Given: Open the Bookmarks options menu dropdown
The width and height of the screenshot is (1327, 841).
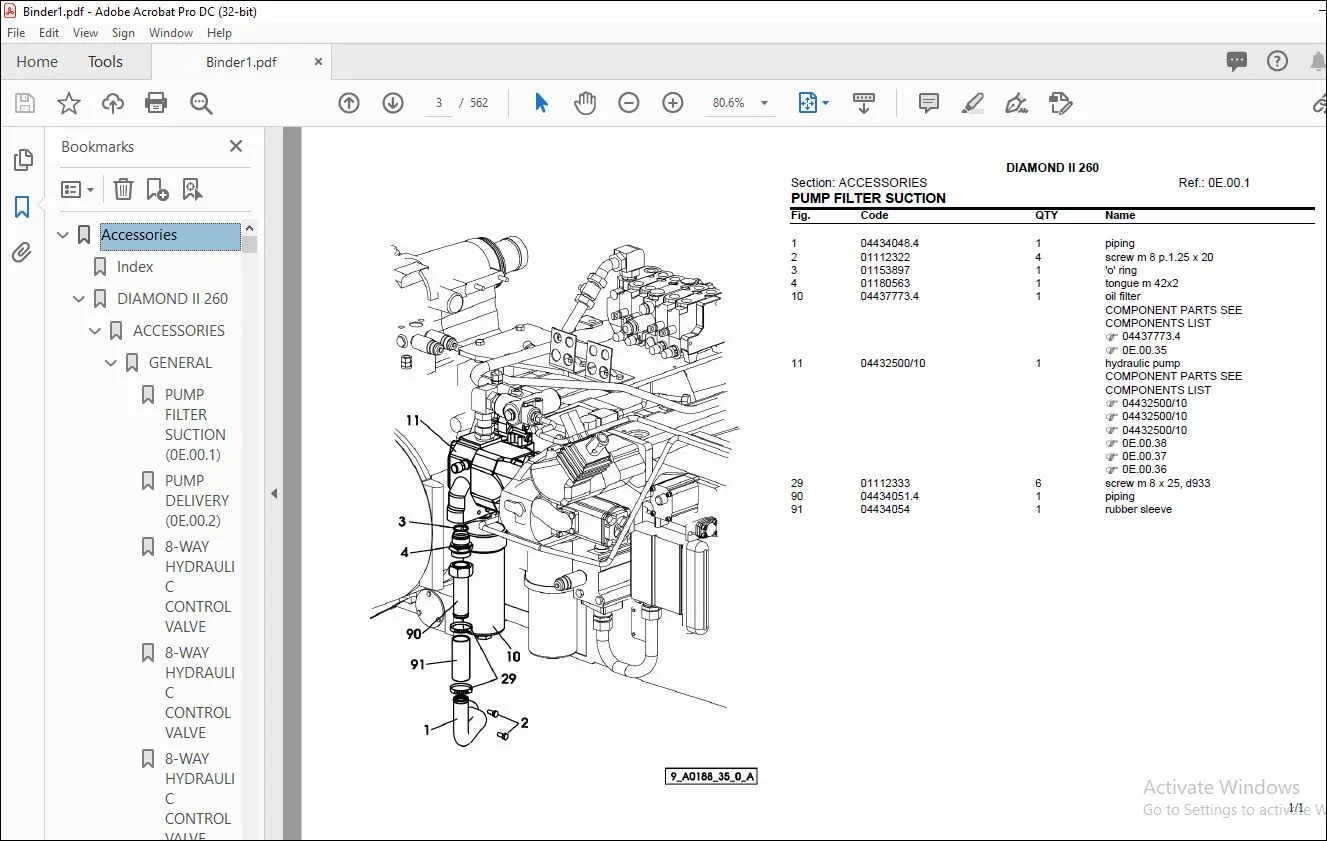Looking at the screenshot, I should tap(78, 189).
